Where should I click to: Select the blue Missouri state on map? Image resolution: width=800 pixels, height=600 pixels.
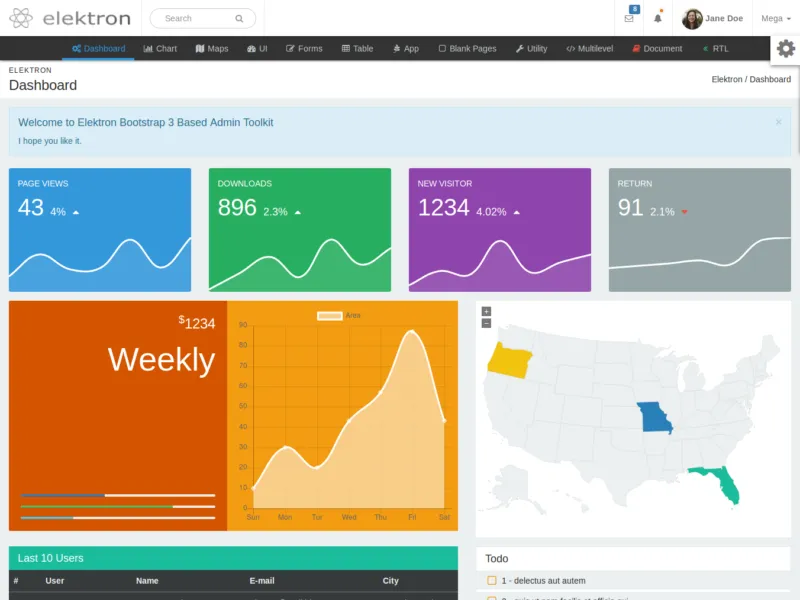(x=654, y=417)
